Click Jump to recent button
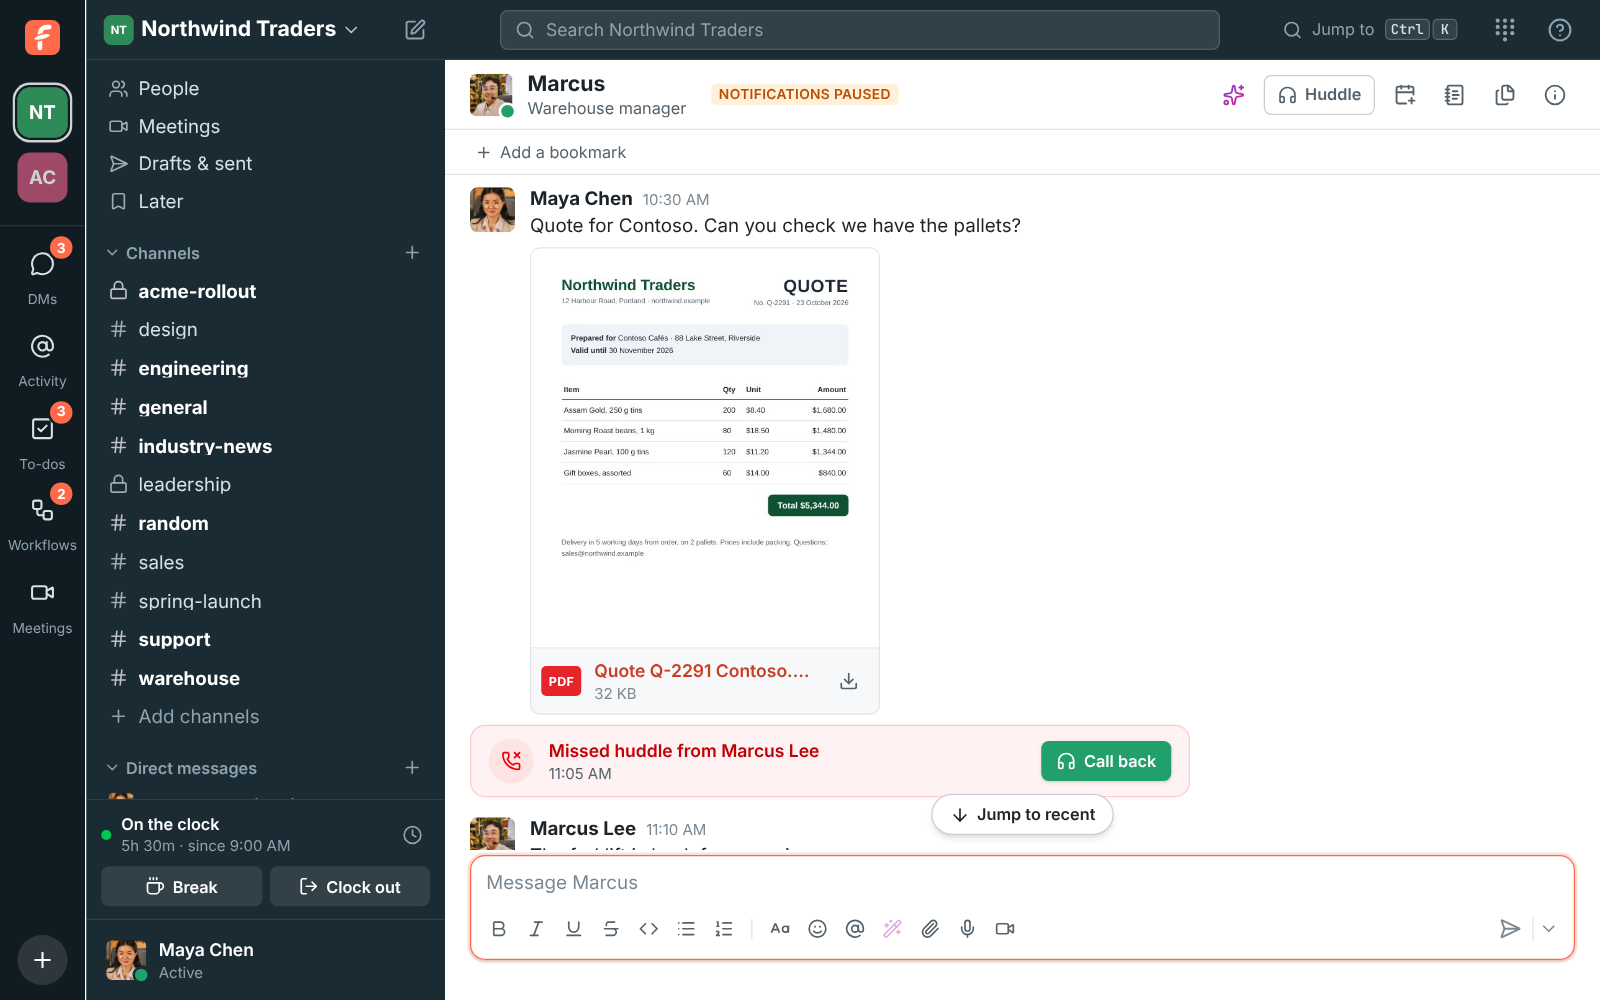Screen dimensions: 1600x1000 pyautogui.click(x=1022, y=814)
